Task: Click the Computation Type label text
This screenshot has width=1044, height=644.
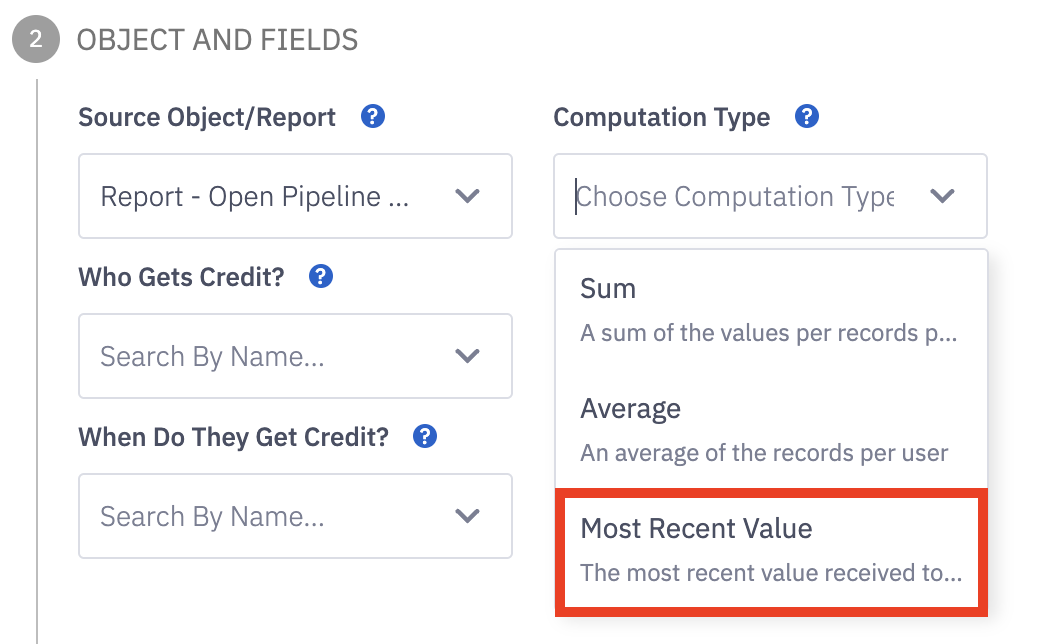Action: tap(662, 117)
